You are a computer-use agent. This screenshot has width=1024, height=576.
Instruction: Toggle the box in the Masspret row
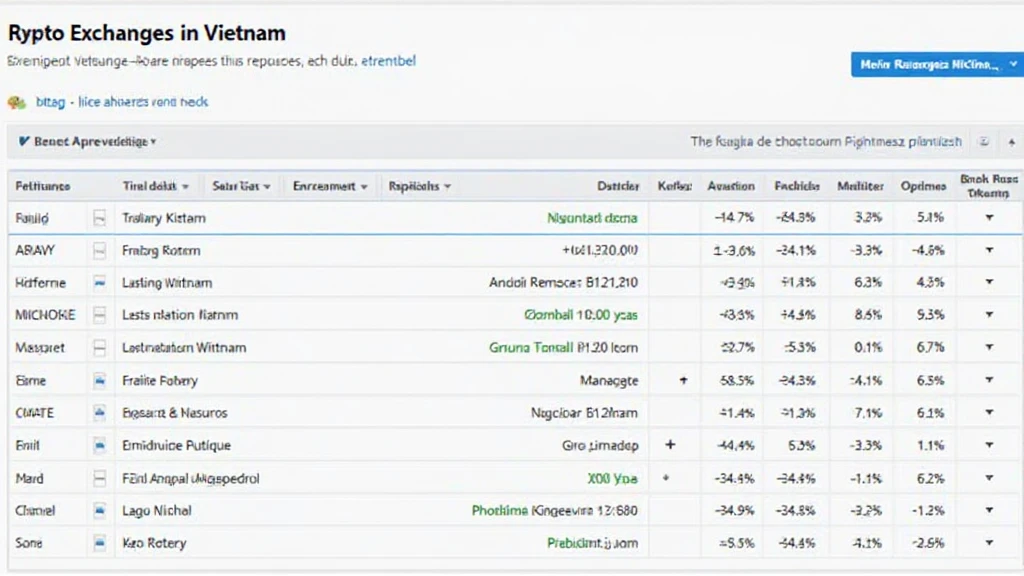point(99,348)
